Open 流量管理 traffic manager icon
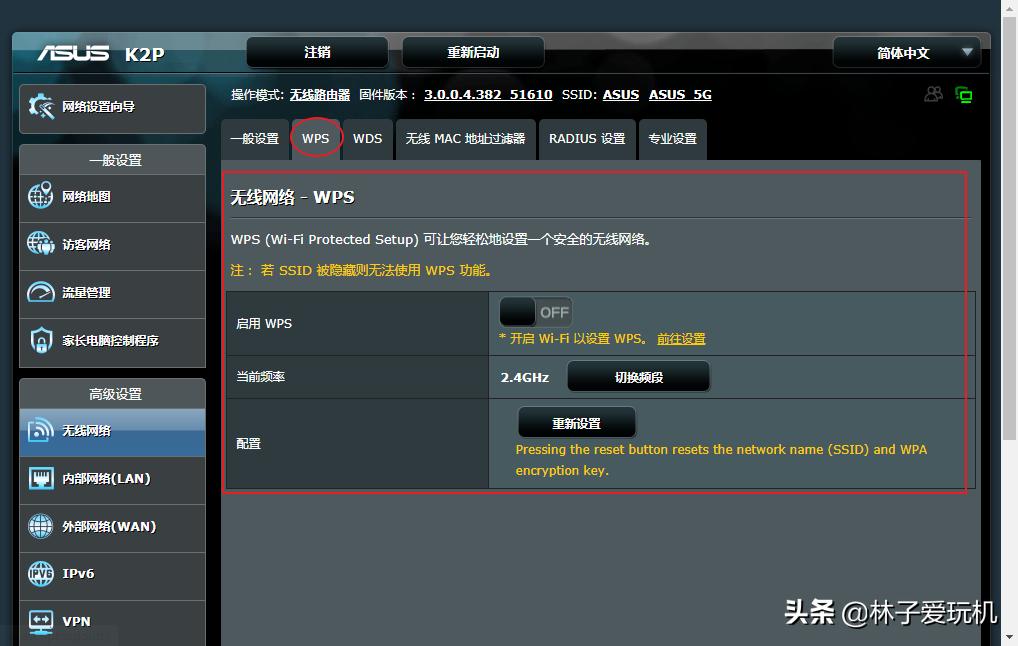This screenshot has width=1018, height=646. [40, 294]
